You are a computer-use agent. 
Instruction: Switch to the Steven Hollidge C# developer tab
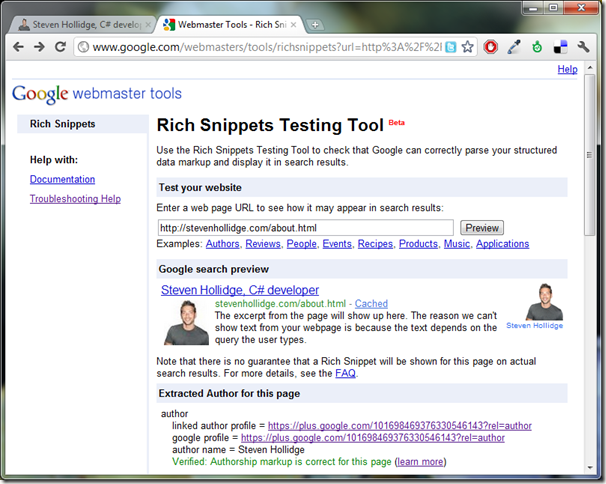(x=80, y=25)
